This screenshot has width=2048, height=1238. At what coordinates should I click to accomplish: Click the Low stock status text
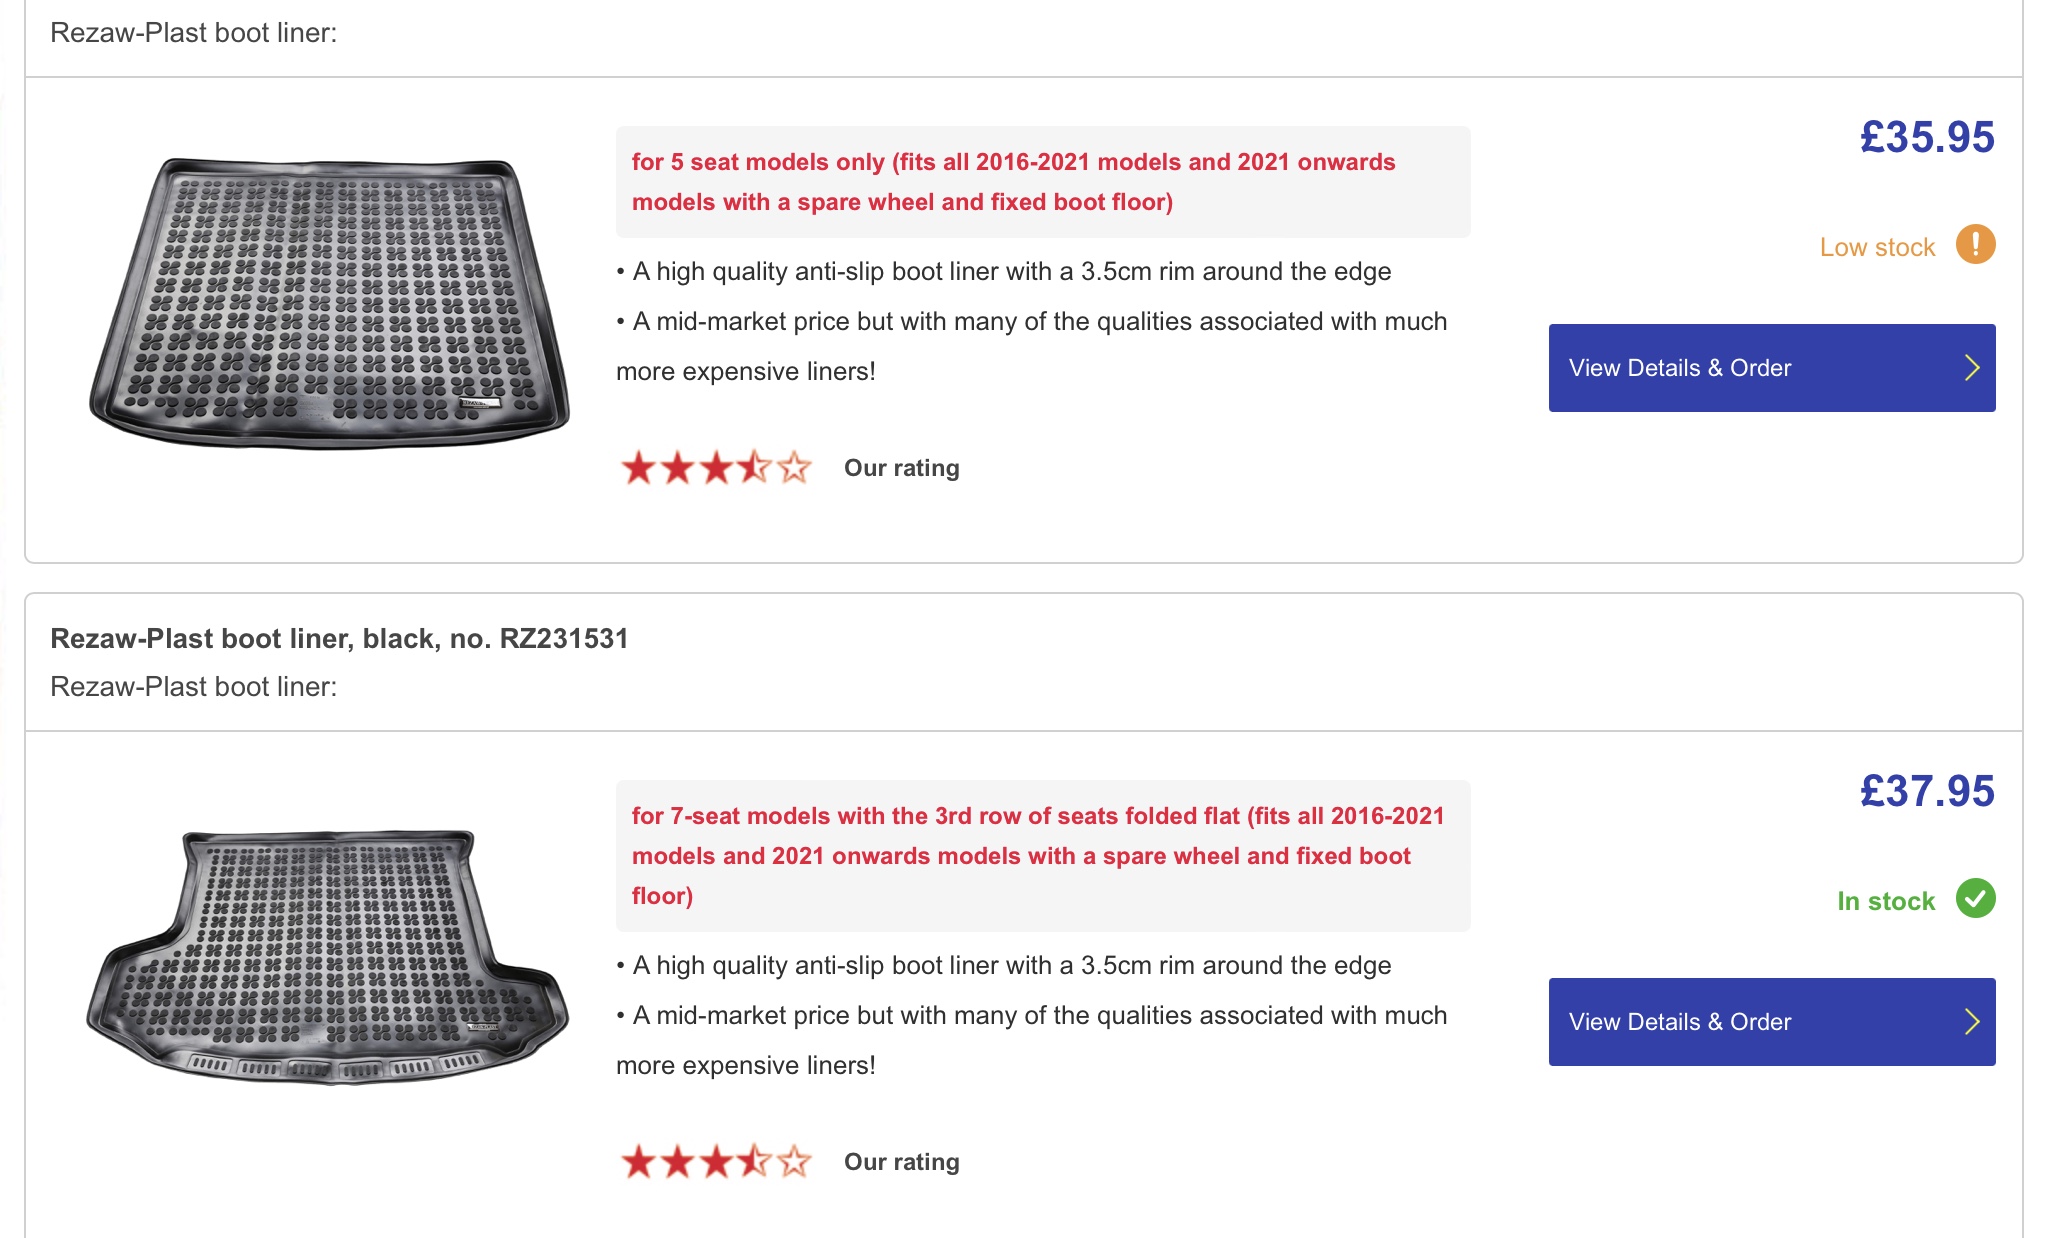[1878, 246]
